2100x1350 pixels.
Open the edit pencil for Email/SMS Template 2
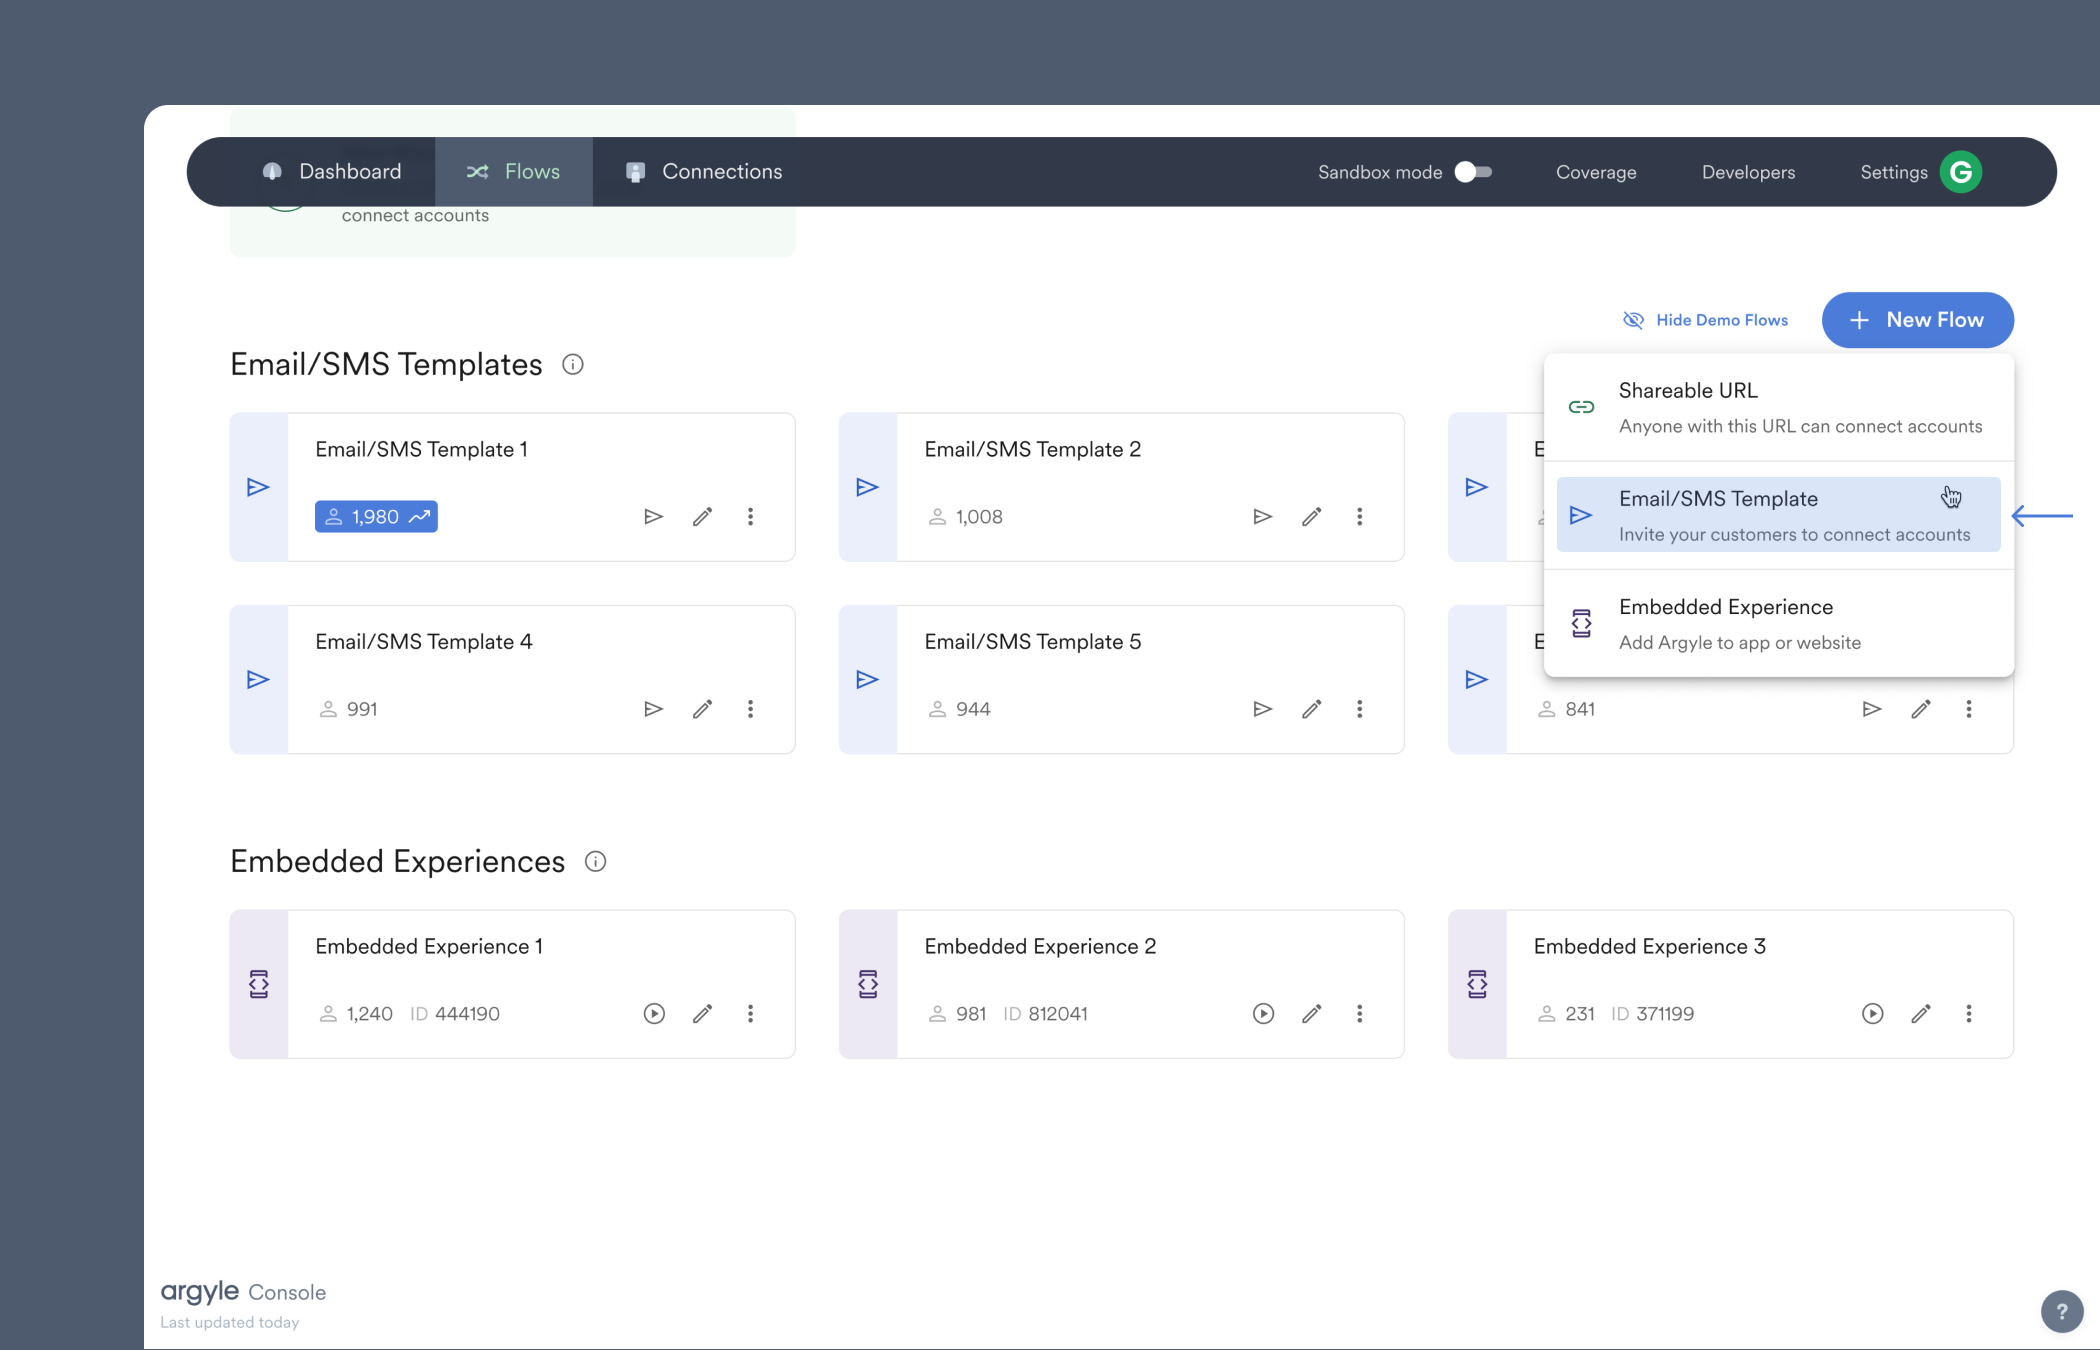point(1312,516)
